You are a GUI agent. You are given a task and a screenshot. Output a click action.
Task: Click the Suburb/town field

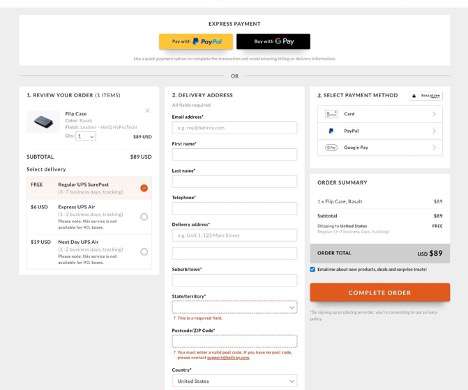pyautogui.click(x=234, y=280)
